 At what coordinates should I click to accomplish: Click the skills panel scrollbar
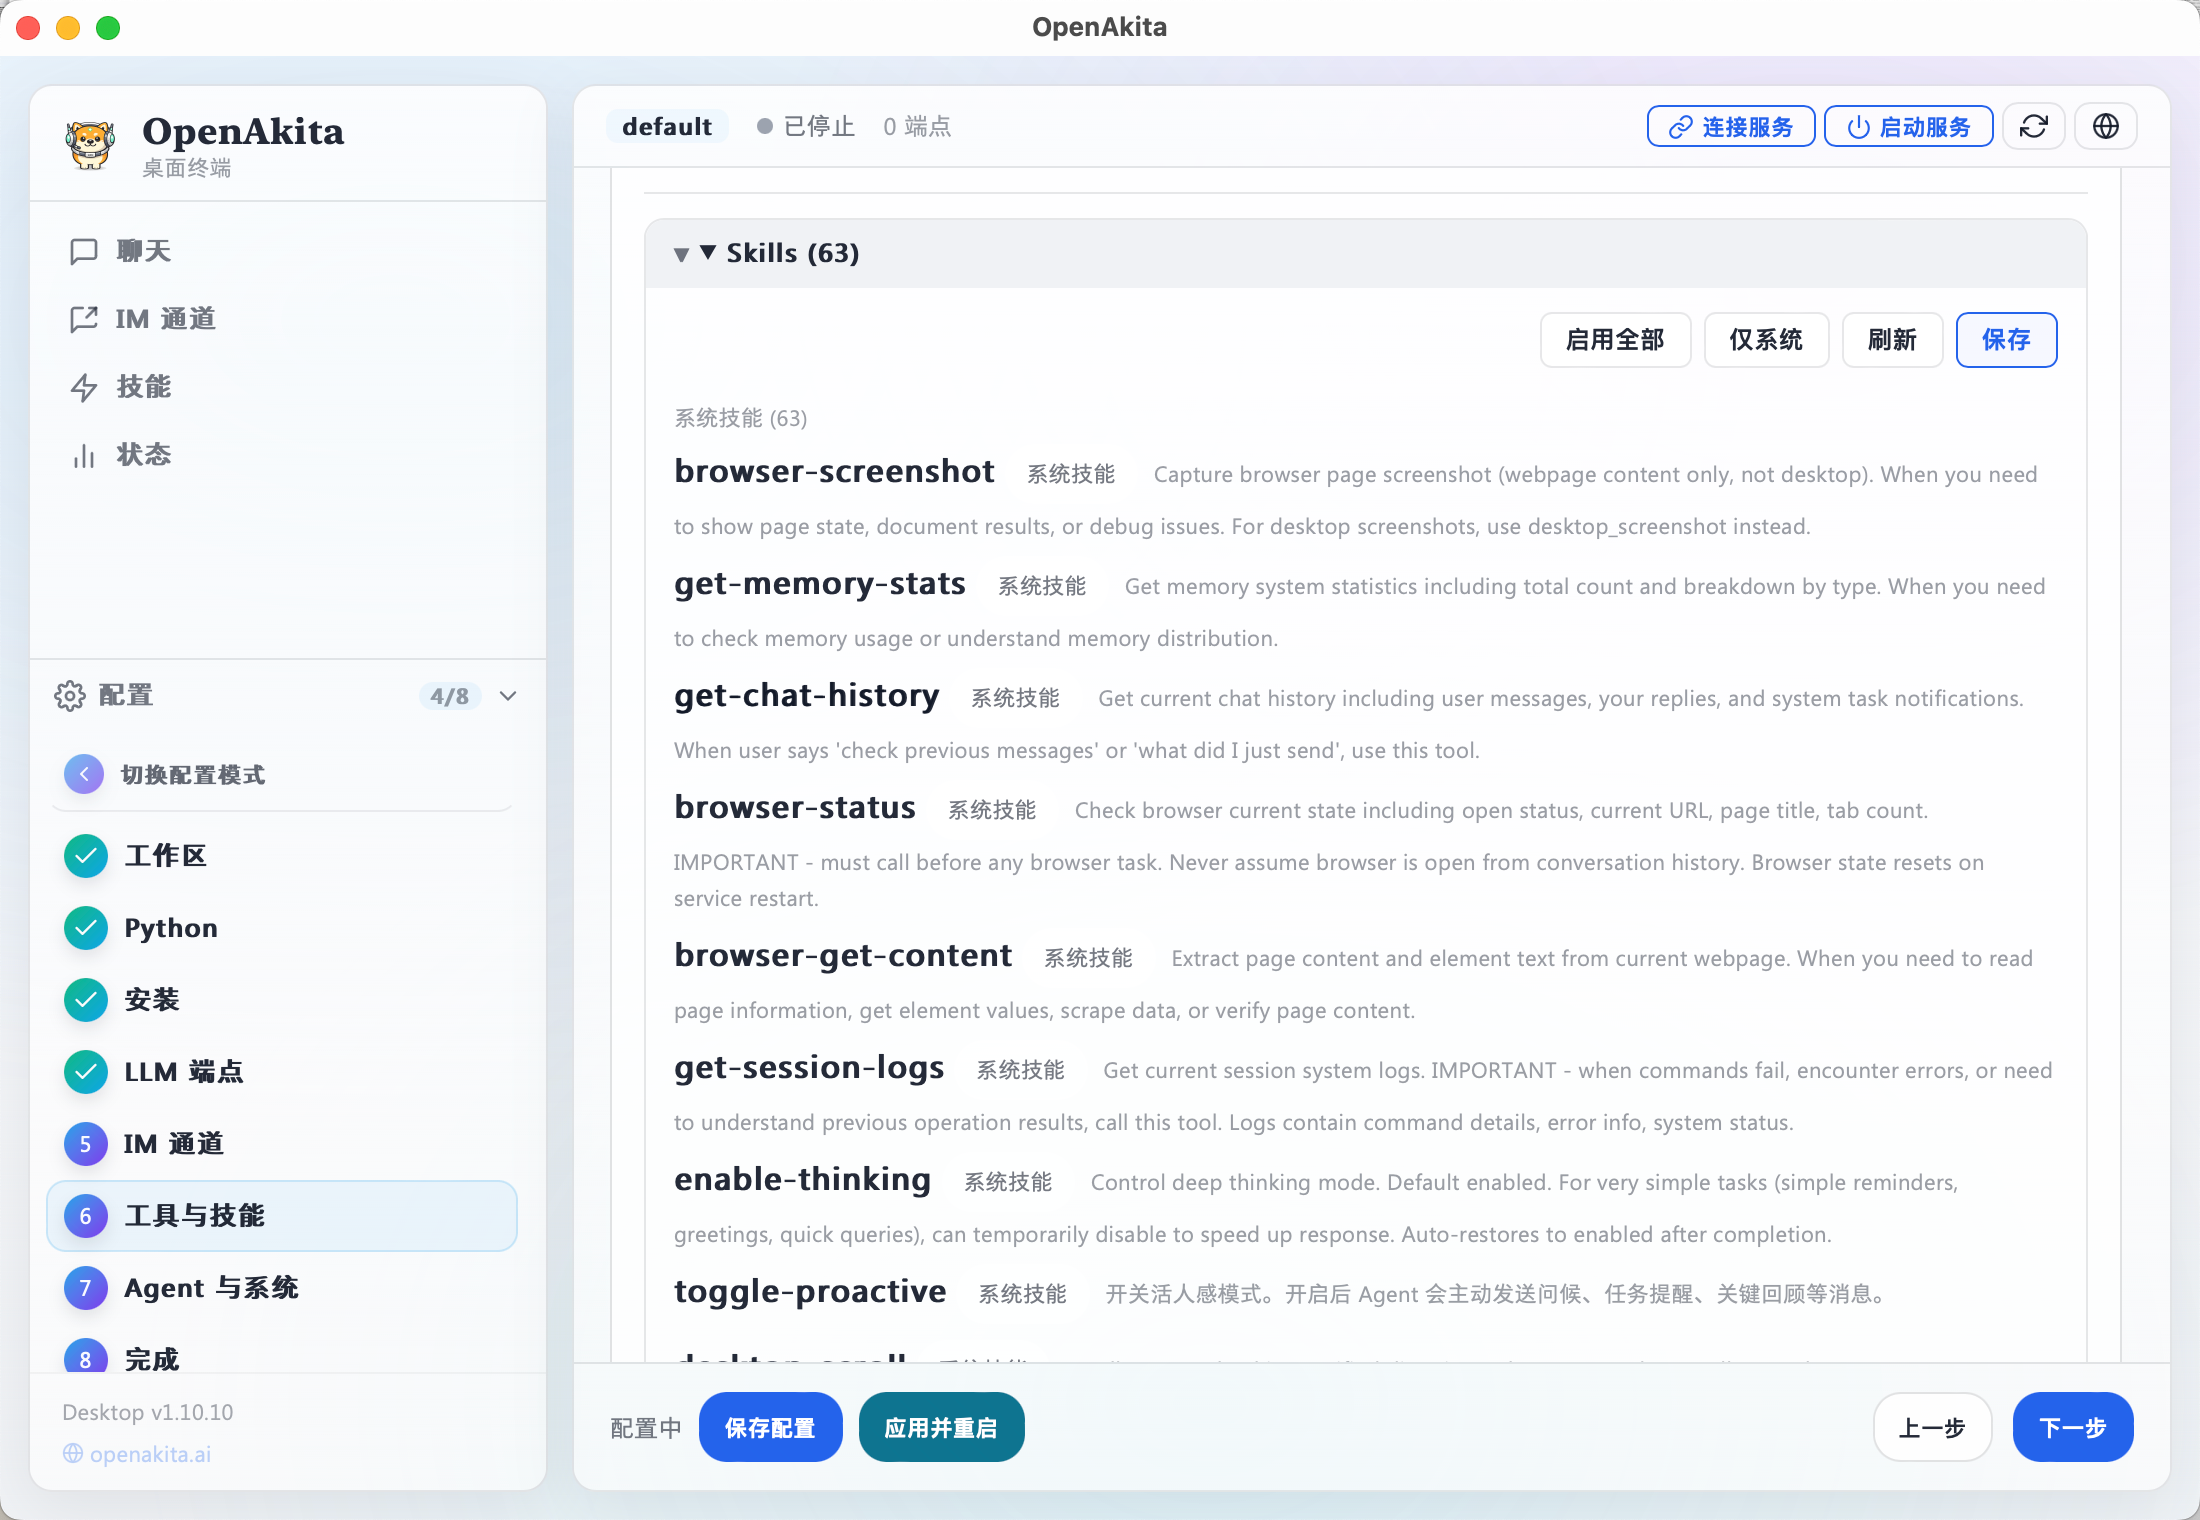click(x=2122, y=700)
